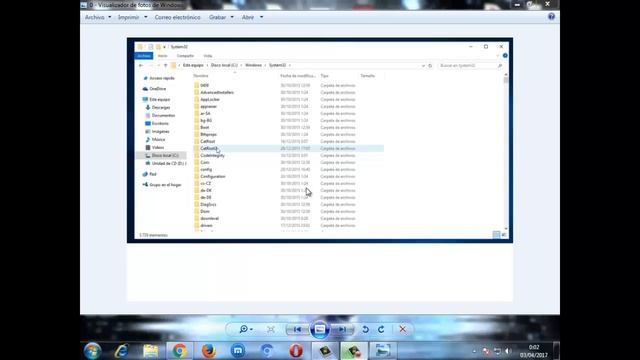The height and width of the screenshot is (360, 640).
Task: Launch Internet Explorer from the taskbar
Action: [121, 351]
